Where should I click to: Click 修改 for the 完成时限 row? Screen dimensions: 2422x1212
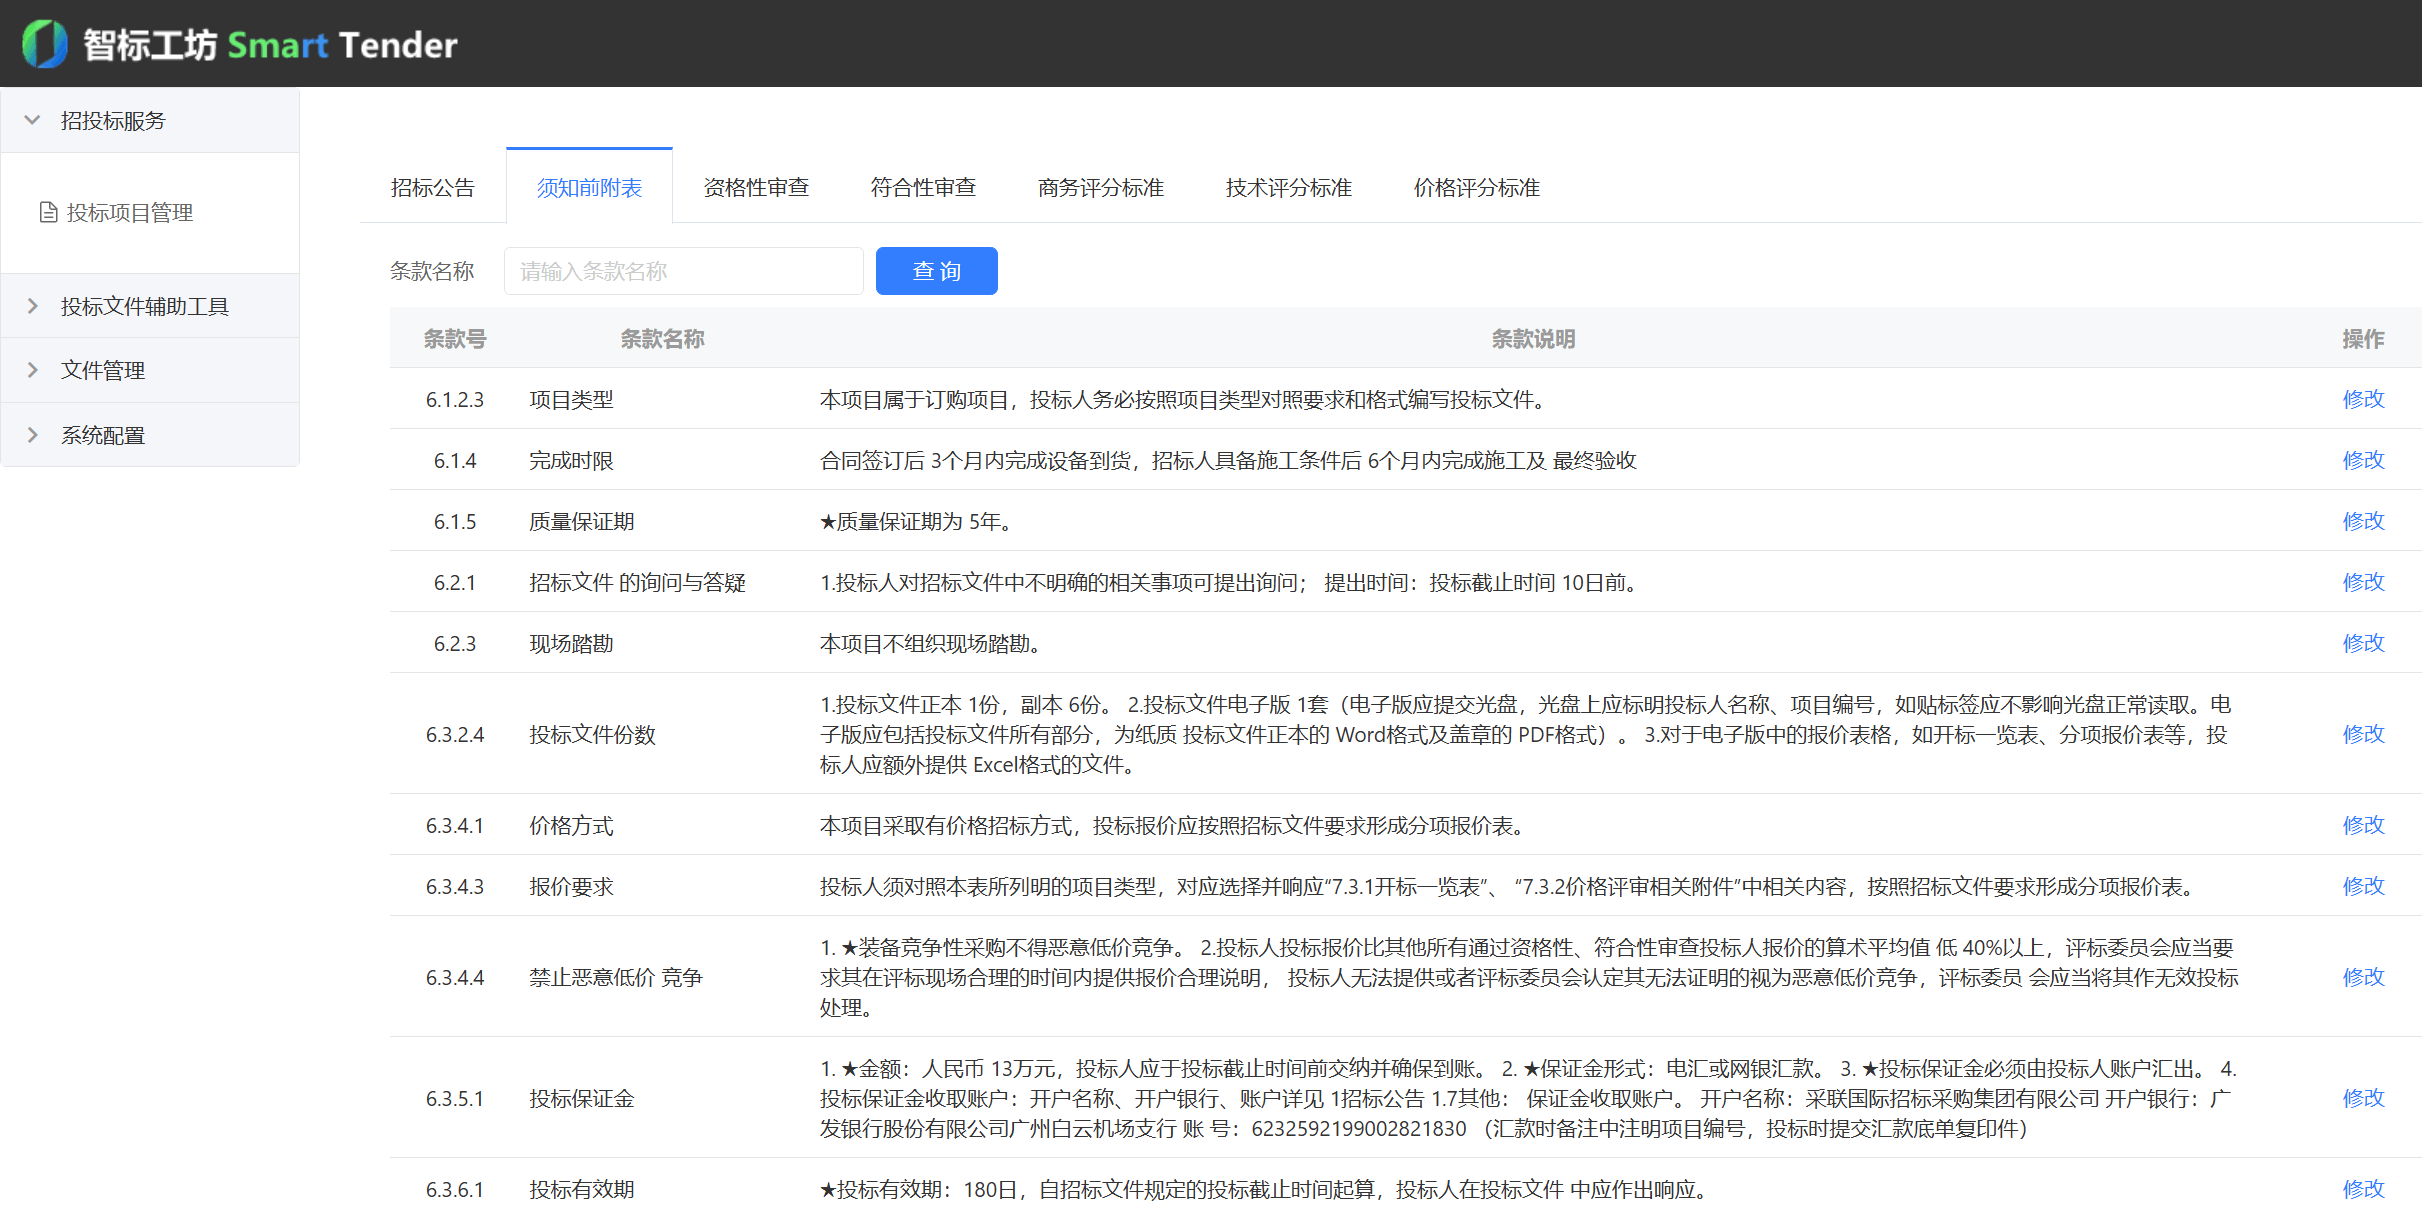click(x=2364, y=460)
